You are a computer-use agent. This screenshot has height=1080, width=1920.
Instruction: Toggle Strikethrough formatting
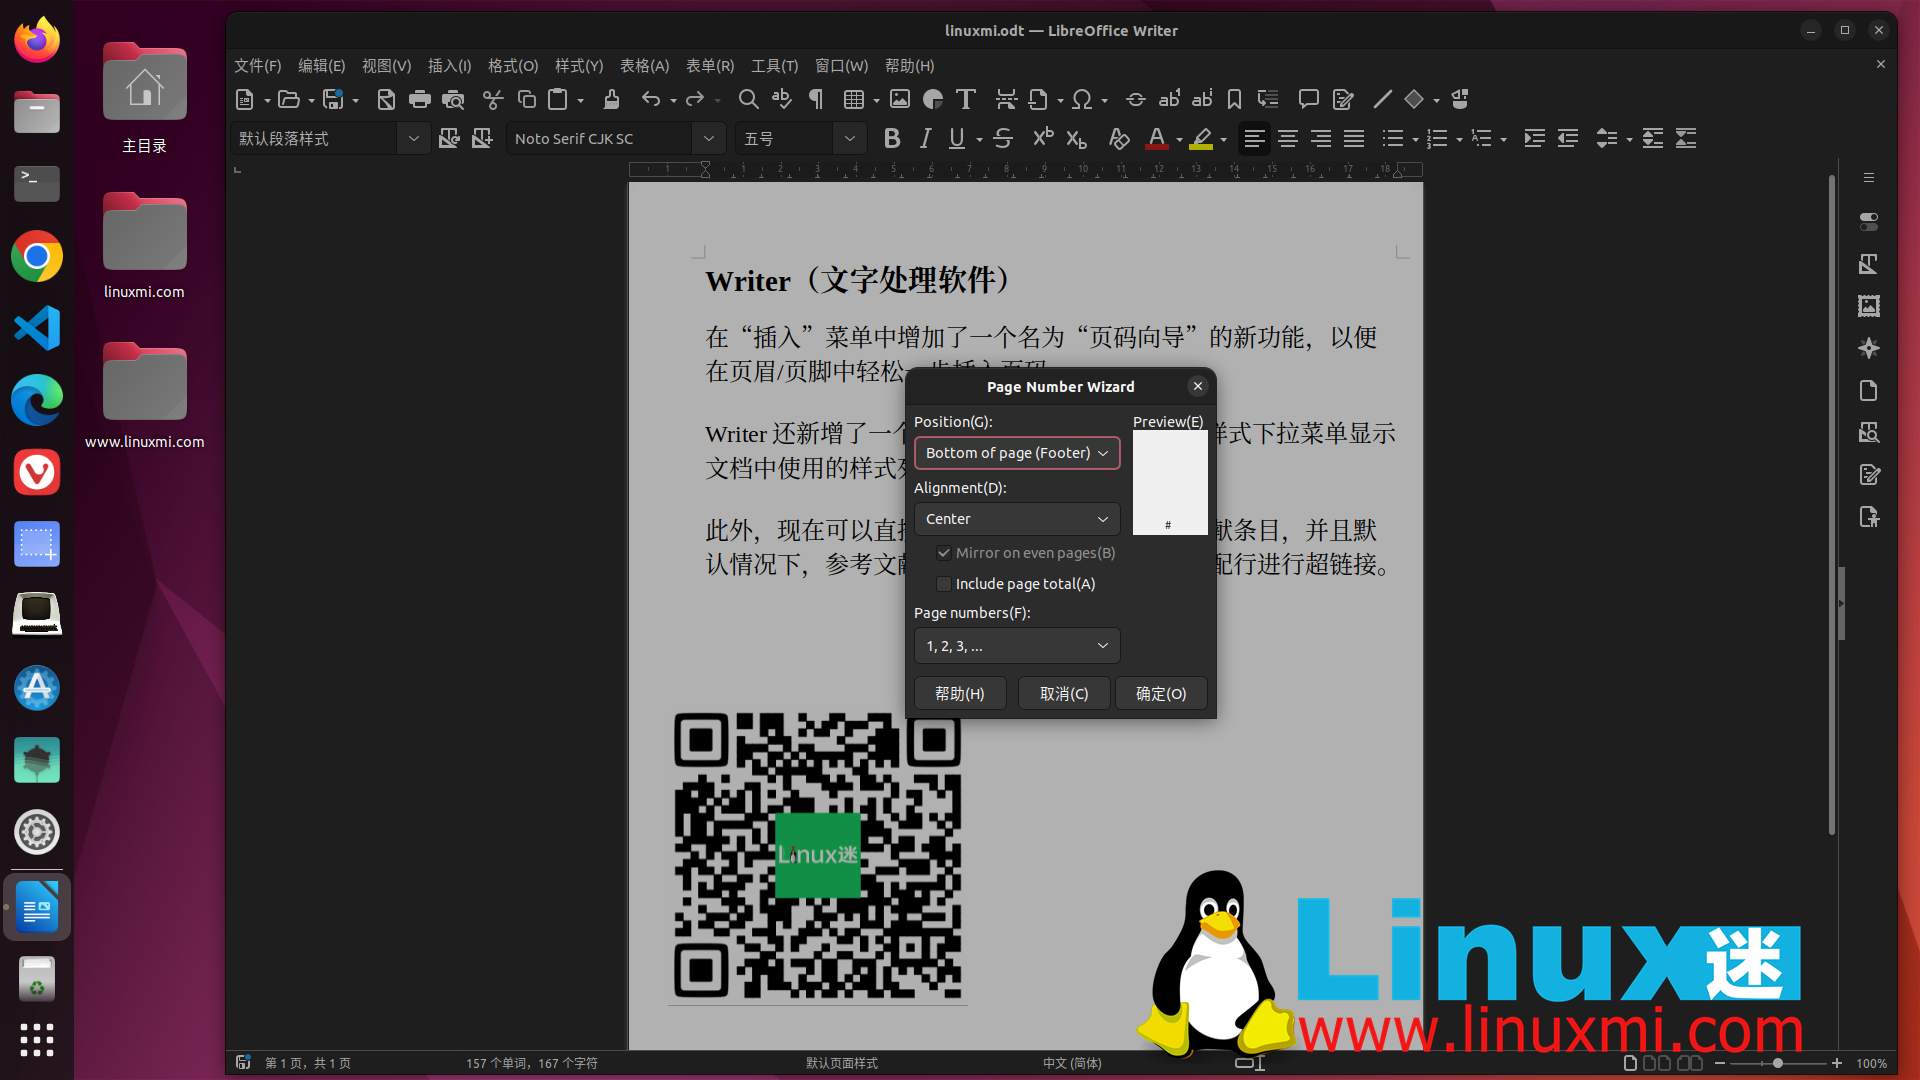[x=1003, y=138]
